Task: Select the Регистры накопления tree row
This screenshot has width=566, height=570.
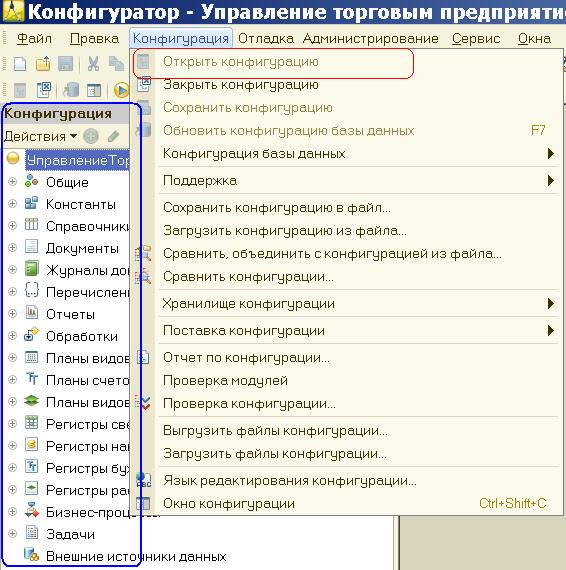Action: (87, 446)
